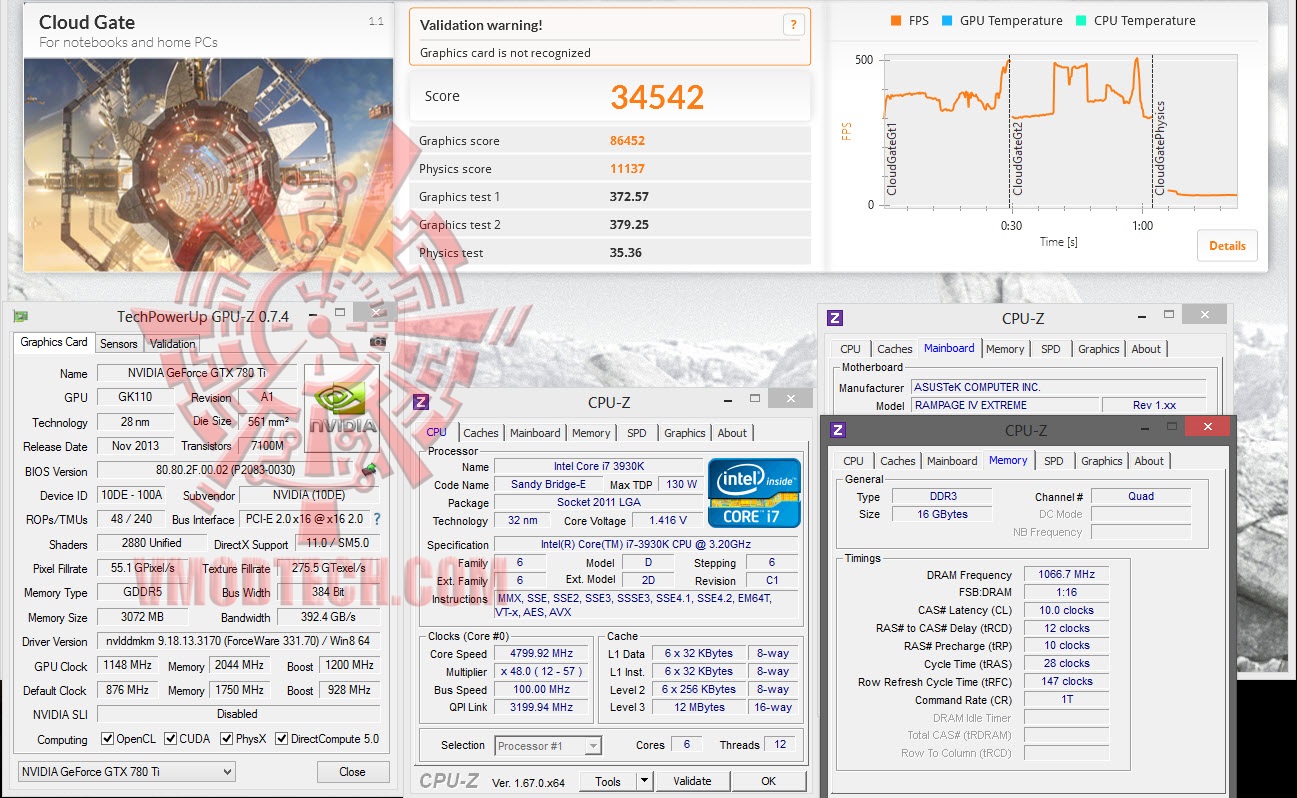1297x798 pixels.
Task: Open CPU tab in the CPU-Z Motherboard window
Action: coord(851,349)
